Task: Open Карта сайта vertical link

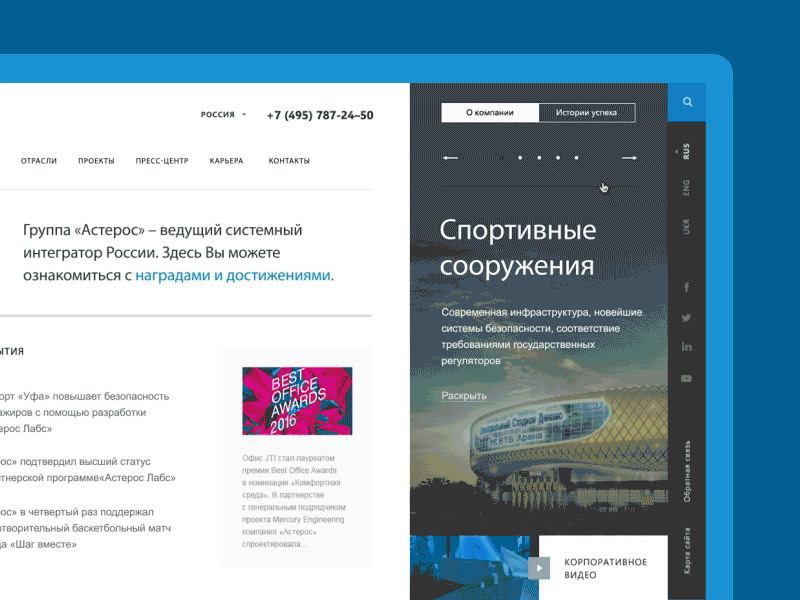Action: click(687, 551)
